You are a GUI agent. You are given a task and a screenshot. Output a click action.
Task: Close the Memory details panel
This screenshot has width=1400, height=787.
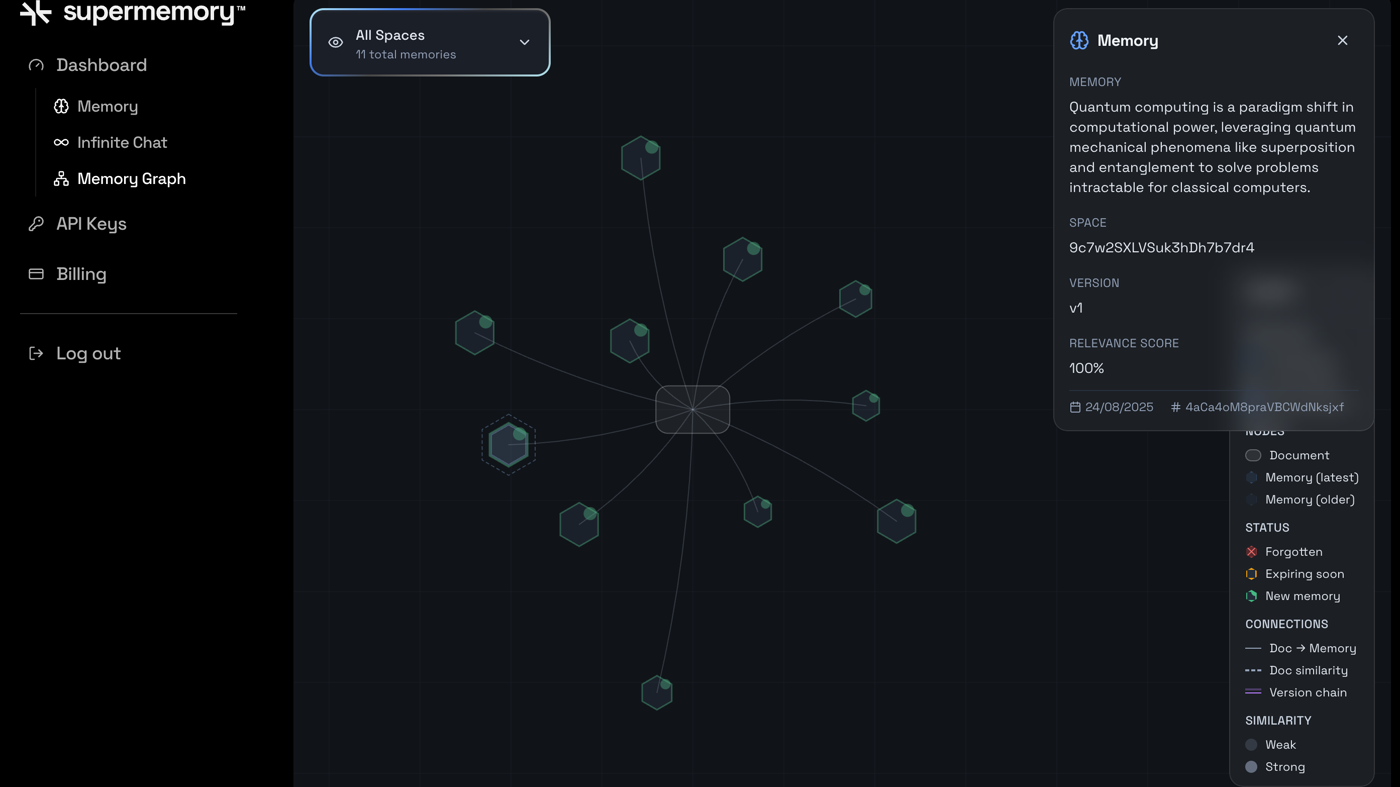click(1342, 41)
